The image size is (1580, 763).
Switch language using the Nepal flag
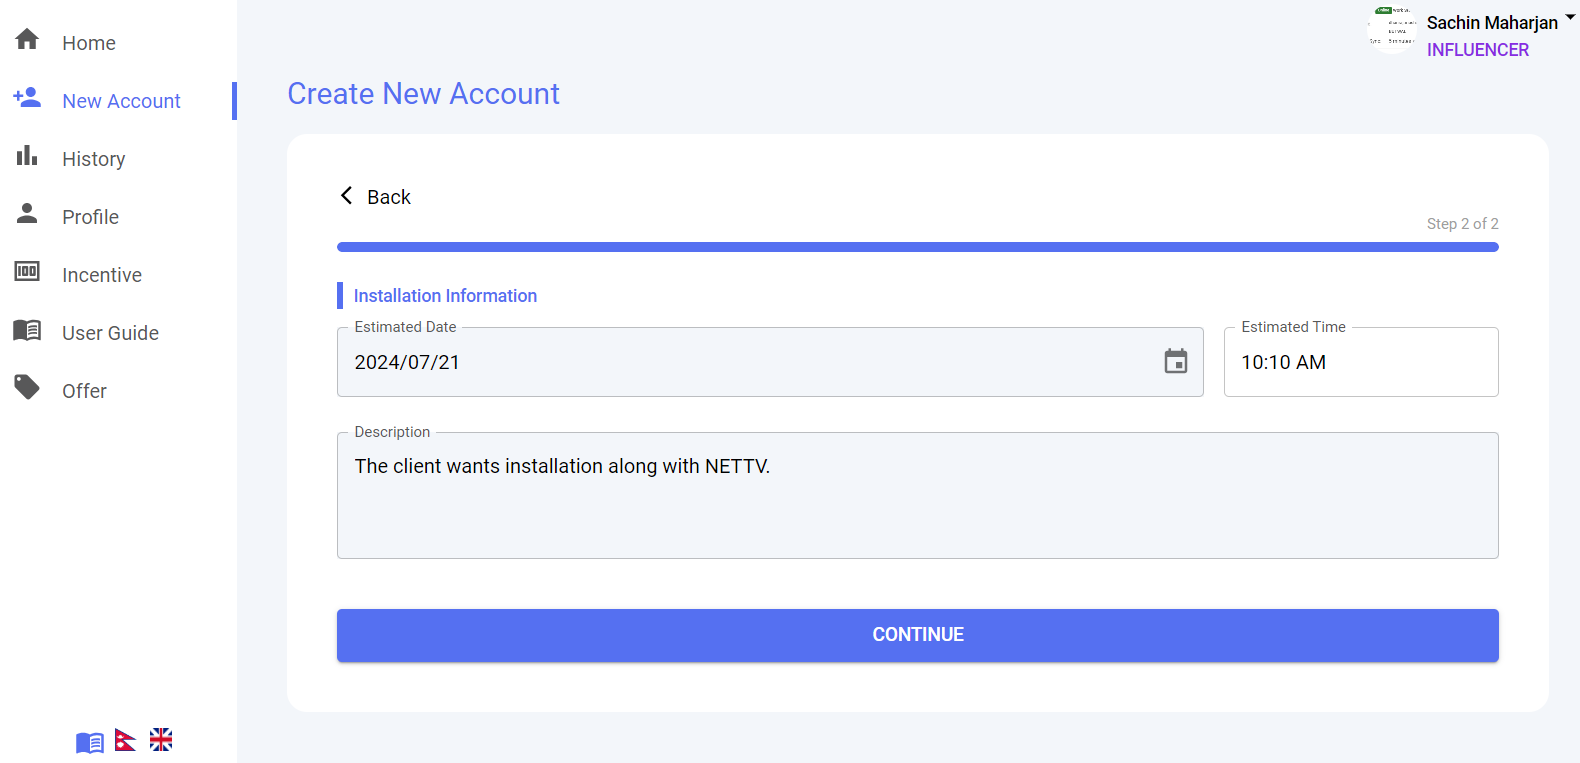click(x=124, y=740)
